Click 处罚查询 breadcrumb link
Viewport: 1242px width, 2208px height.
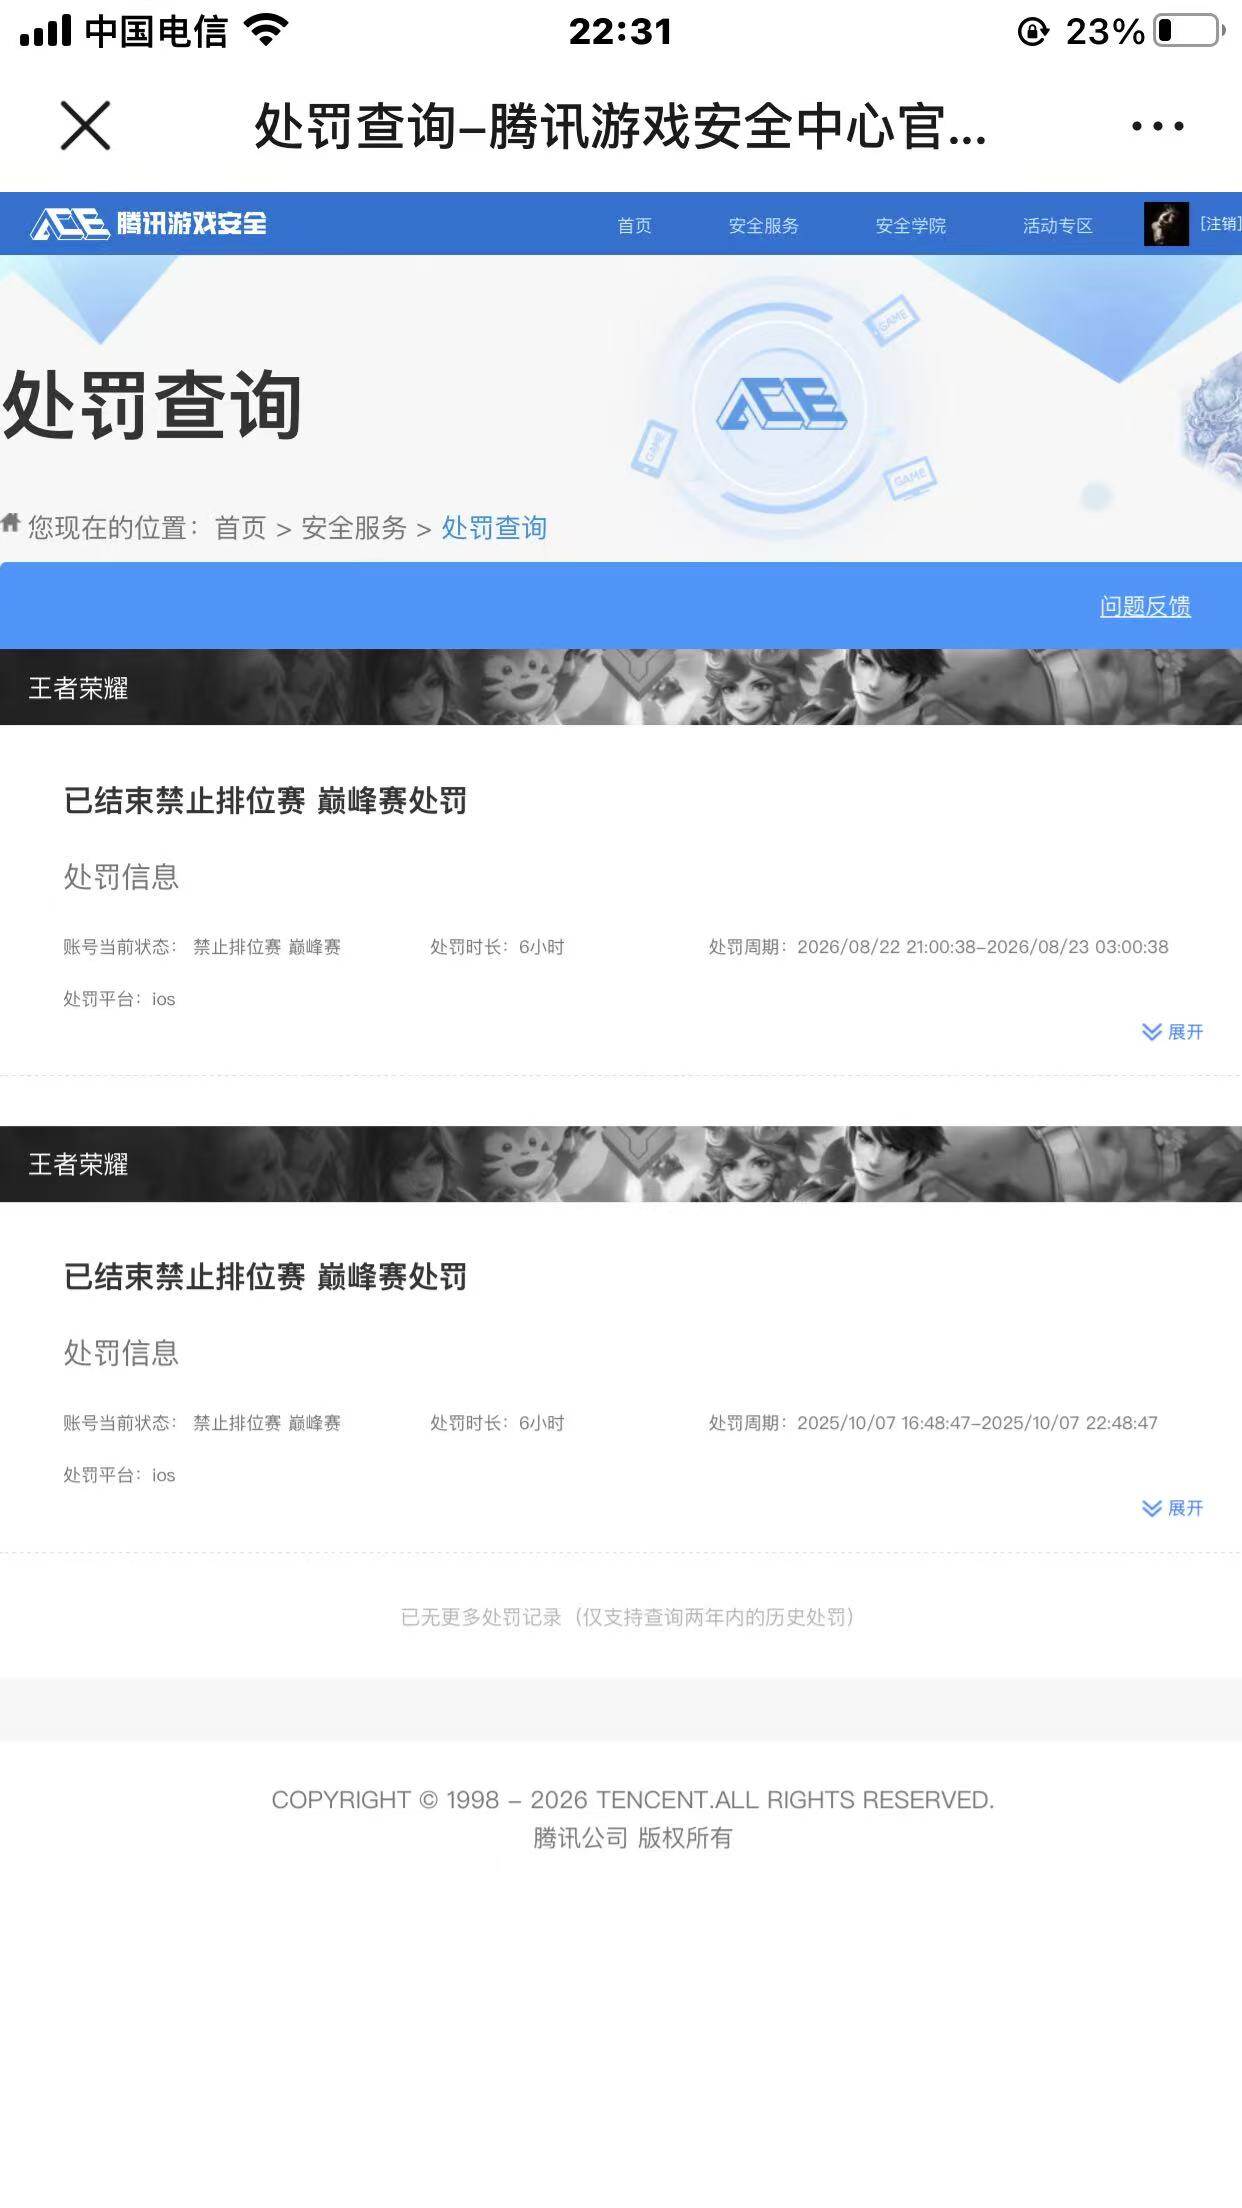494,528
